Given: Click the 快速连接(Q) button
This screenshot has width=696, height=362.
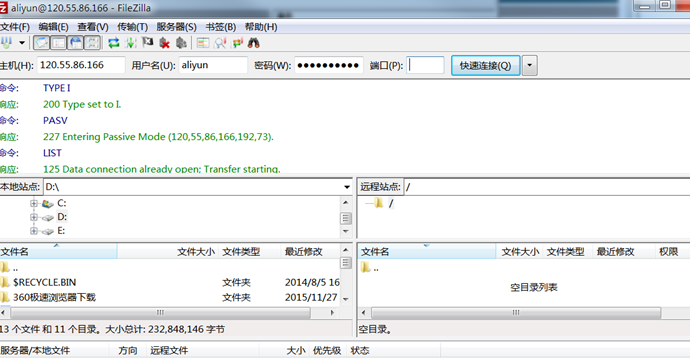Looking at the screenshot, I should tap(486, 66).
